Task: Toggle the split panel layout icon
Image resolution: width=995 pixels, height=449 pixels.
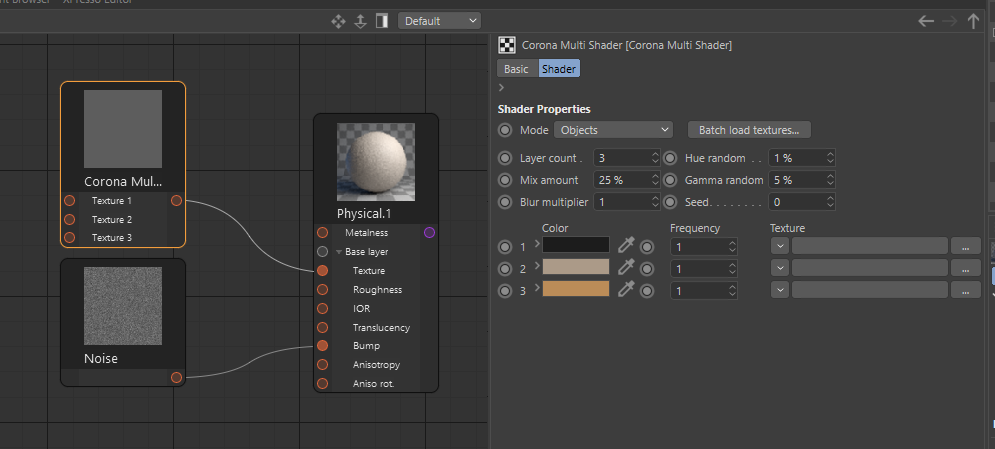Action: (x=381, y=21)
